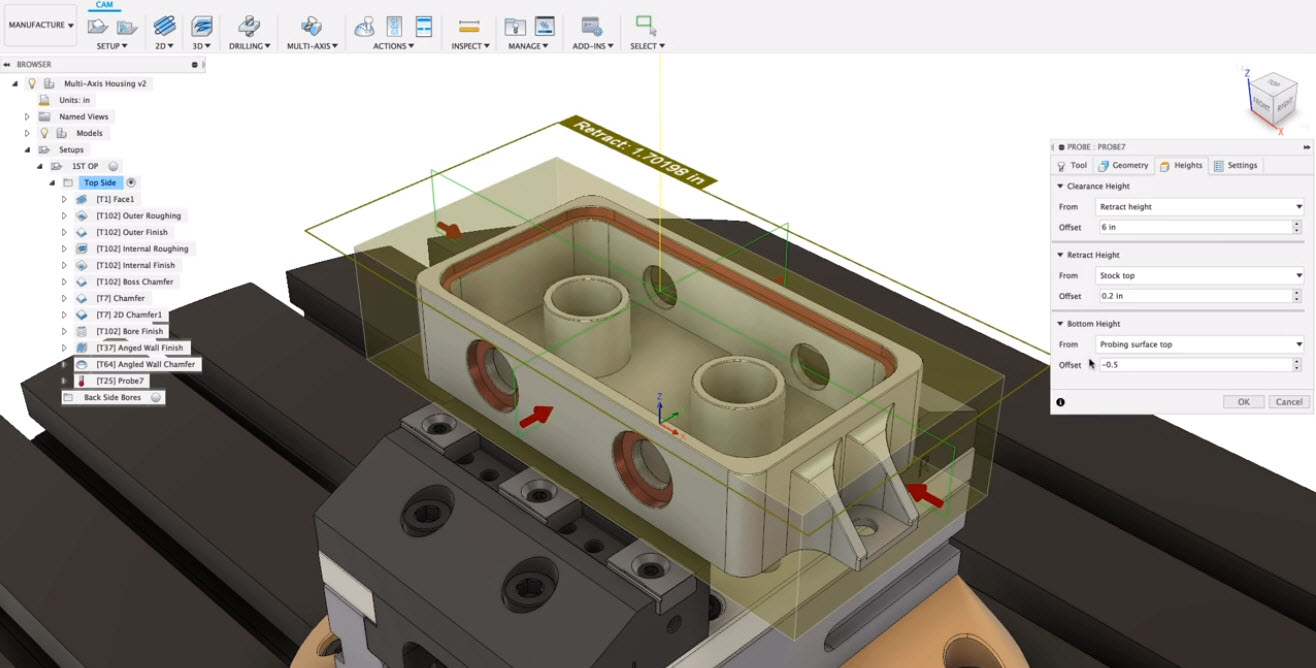The height and width of the screenshot is (668, 1316).
Task: Switch to the CAM ribbon tab
Action: point(104,5)
